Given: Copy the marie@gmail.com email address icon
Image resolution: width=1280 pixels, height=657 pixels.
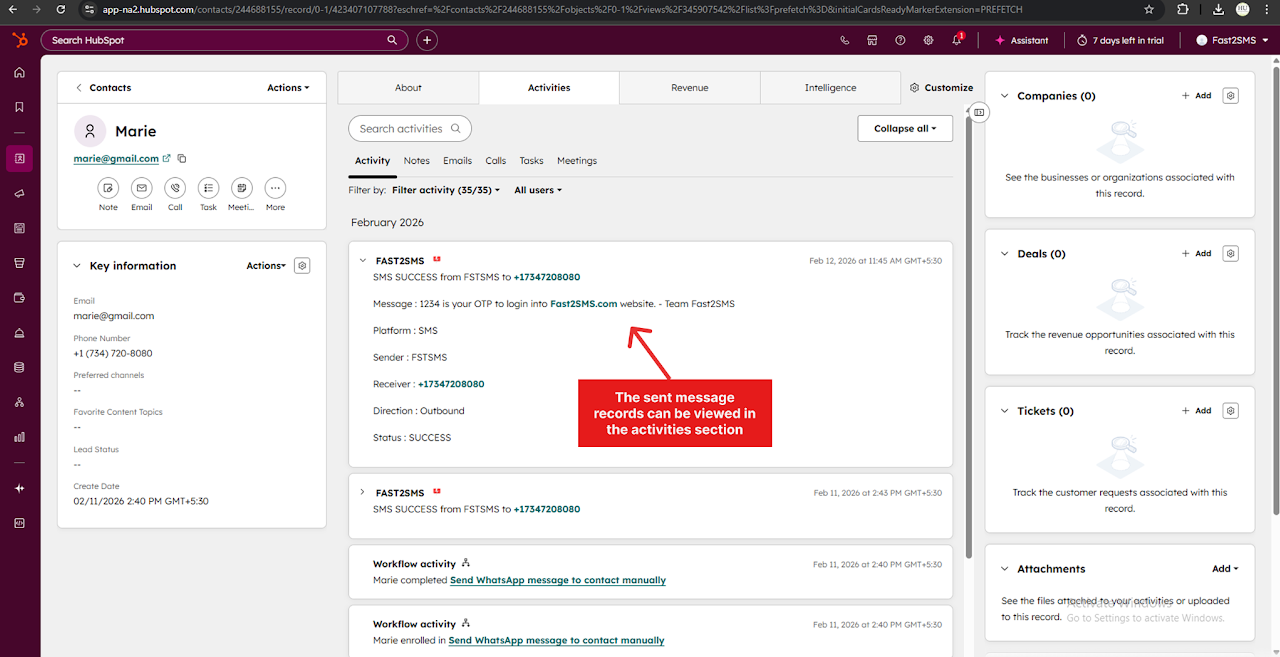Looking at the screenshot, I should point(182,159).
